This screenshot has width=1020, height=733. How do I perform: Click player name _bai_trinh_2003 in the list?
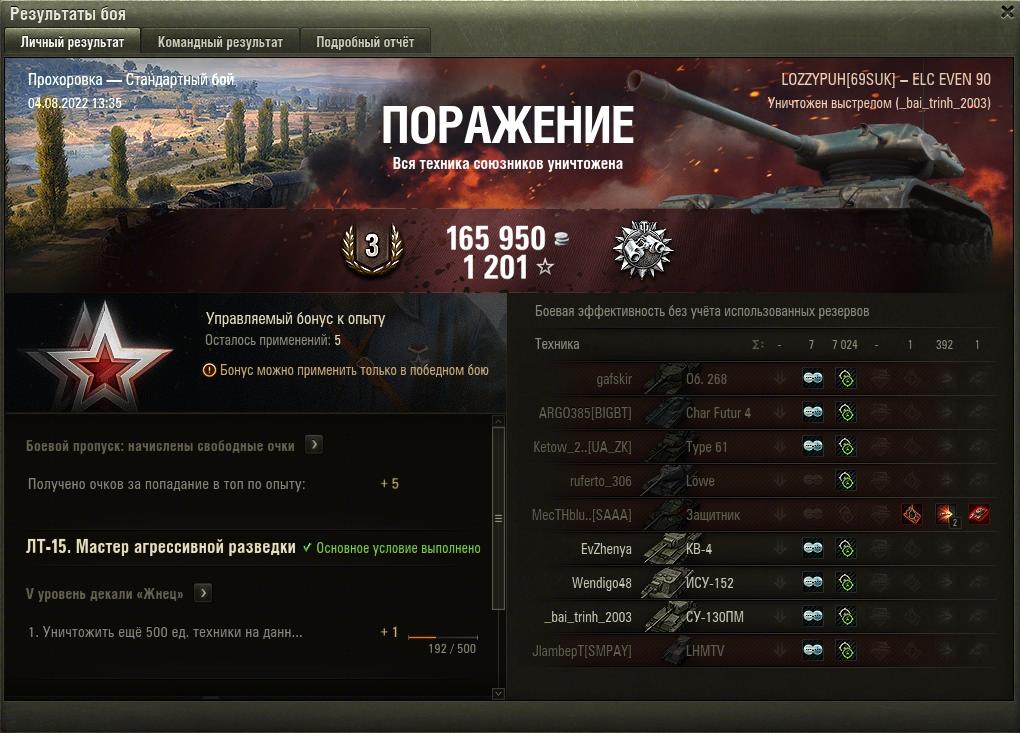589,617
